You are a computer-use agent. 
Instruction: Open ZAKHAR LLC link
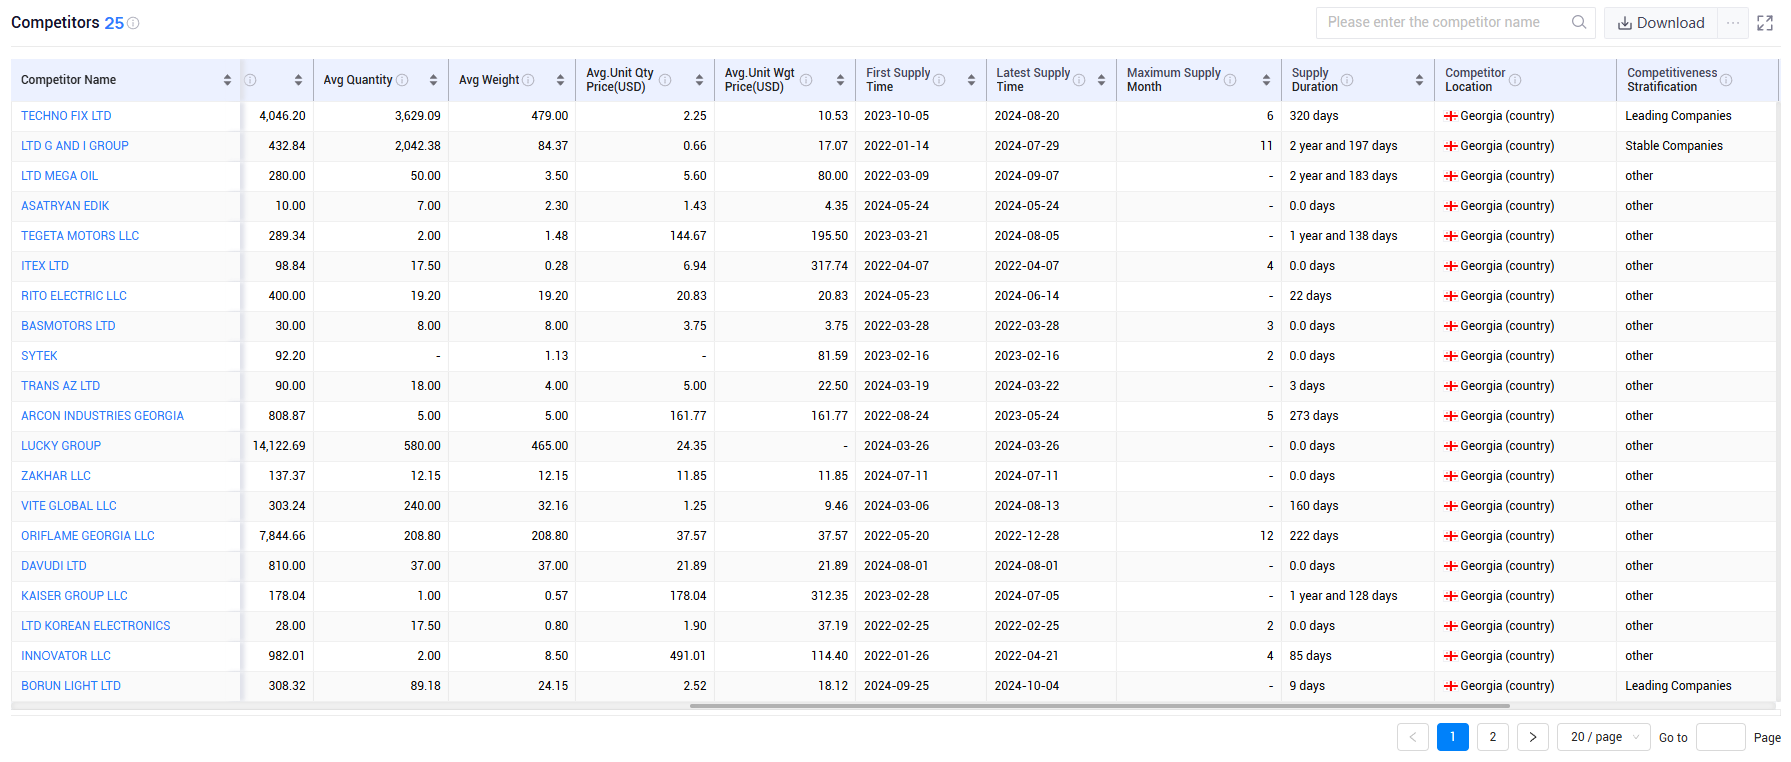(56, 476)
